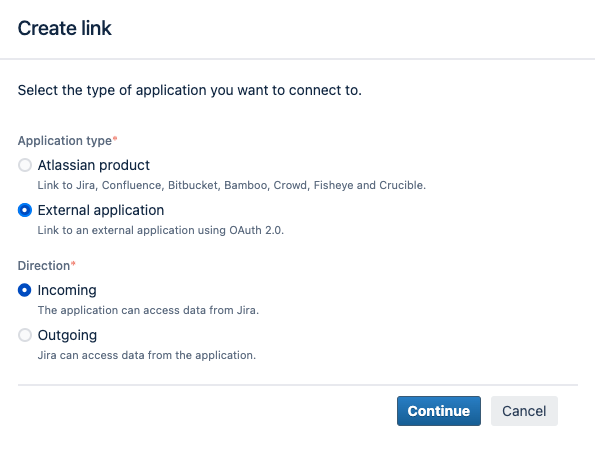
Task: Choose the Outgoing direction radio button
Action: [x=25, y=335]
